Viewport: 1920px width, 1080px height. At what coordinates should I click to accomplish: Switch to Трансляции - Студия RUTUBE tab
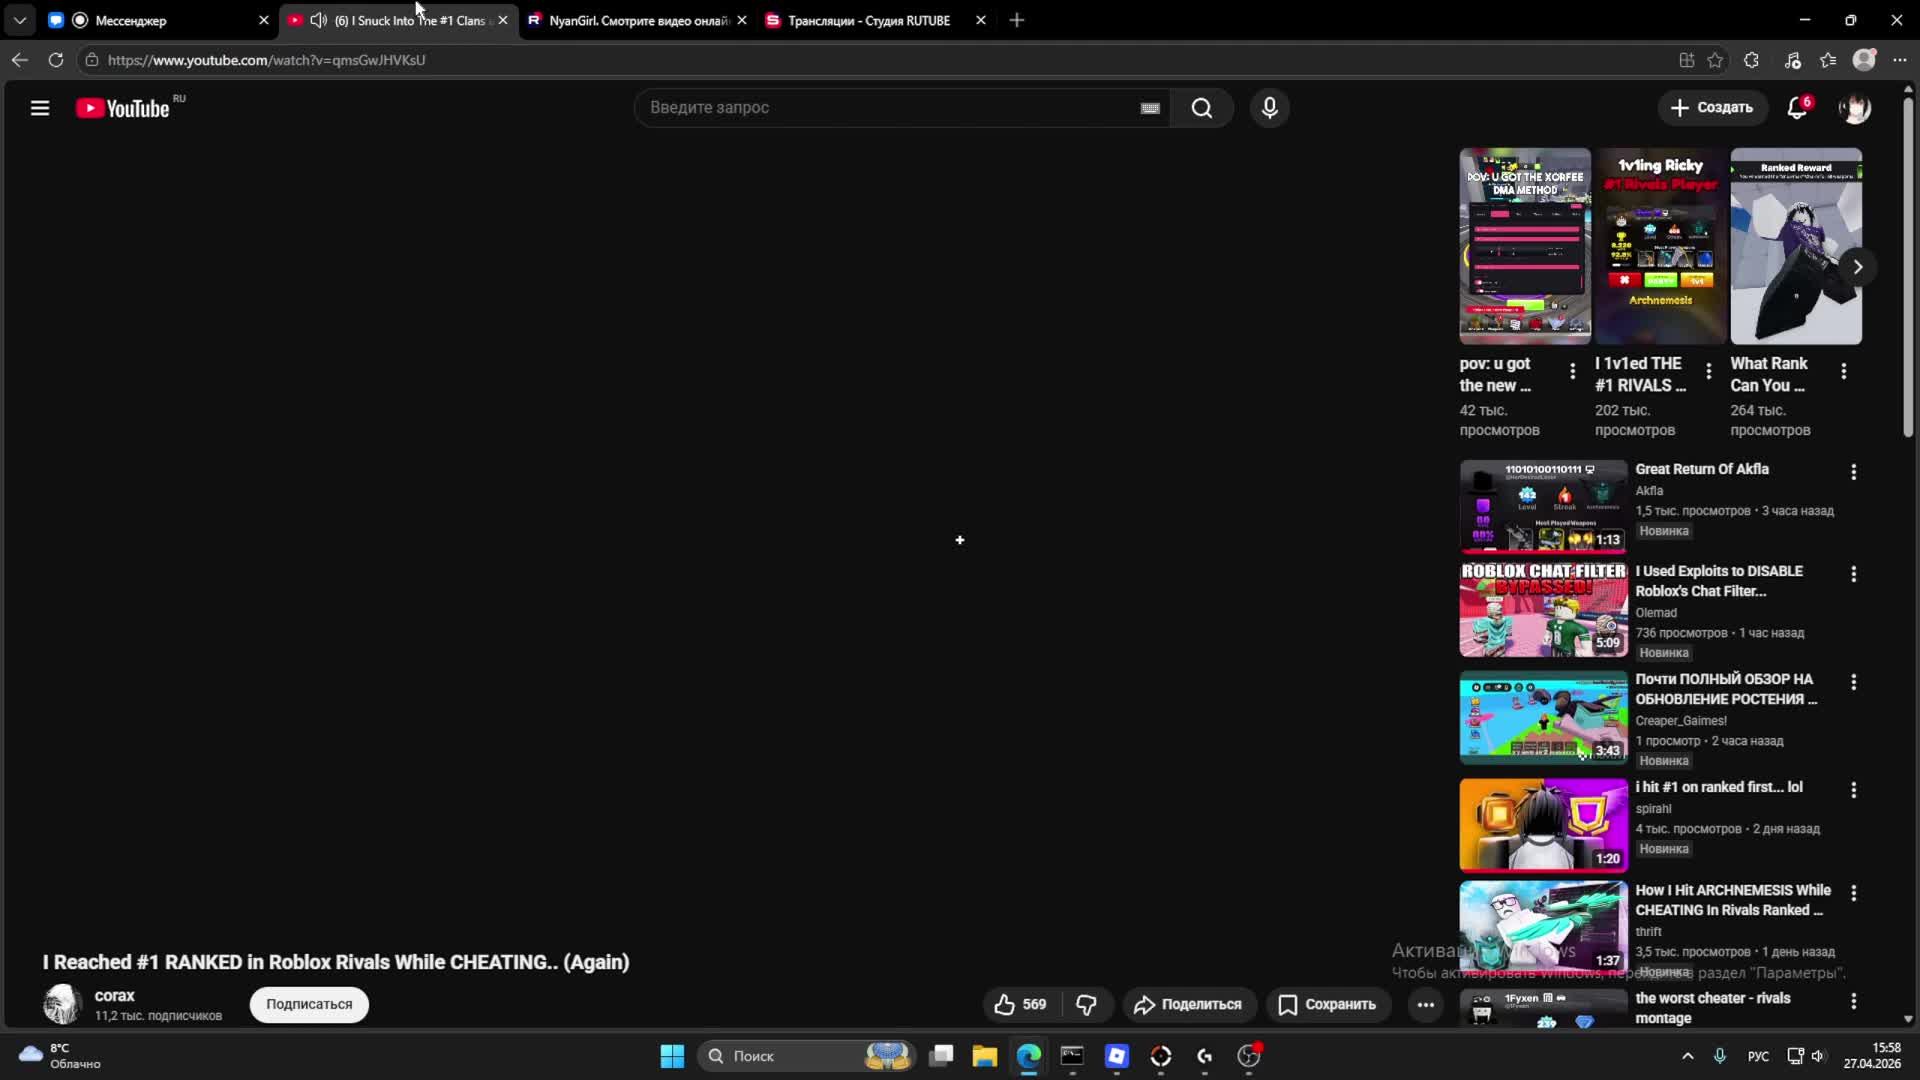coord(868,20)
